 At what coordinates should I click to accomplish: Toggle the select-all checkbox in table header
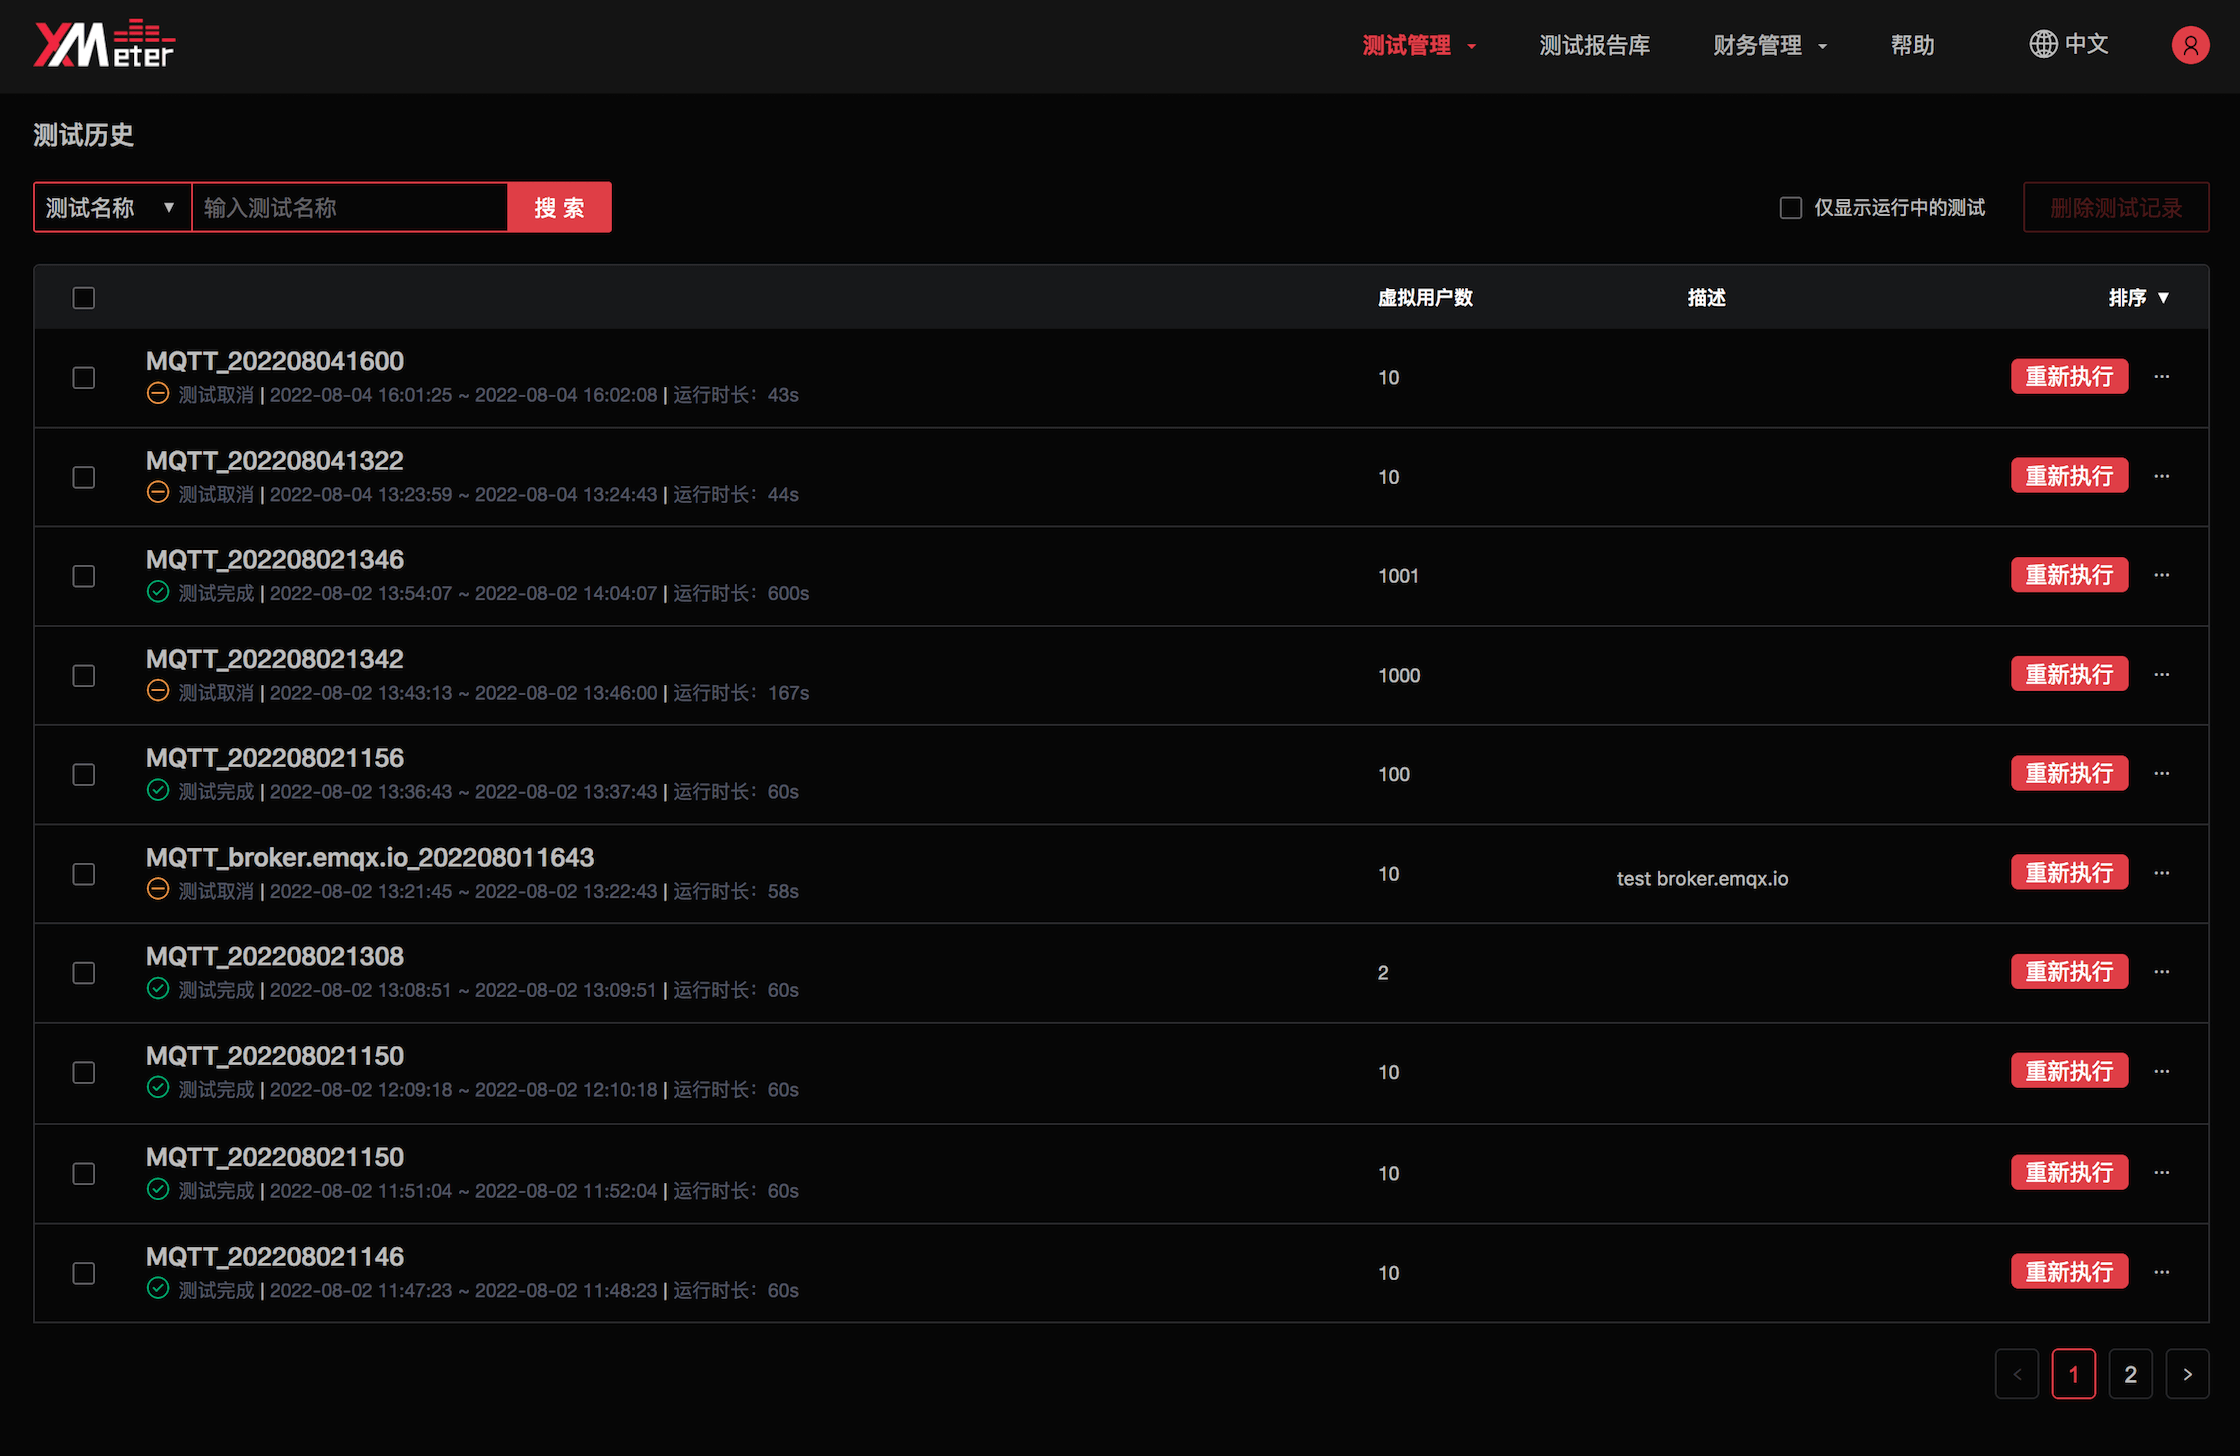(84, 298)
